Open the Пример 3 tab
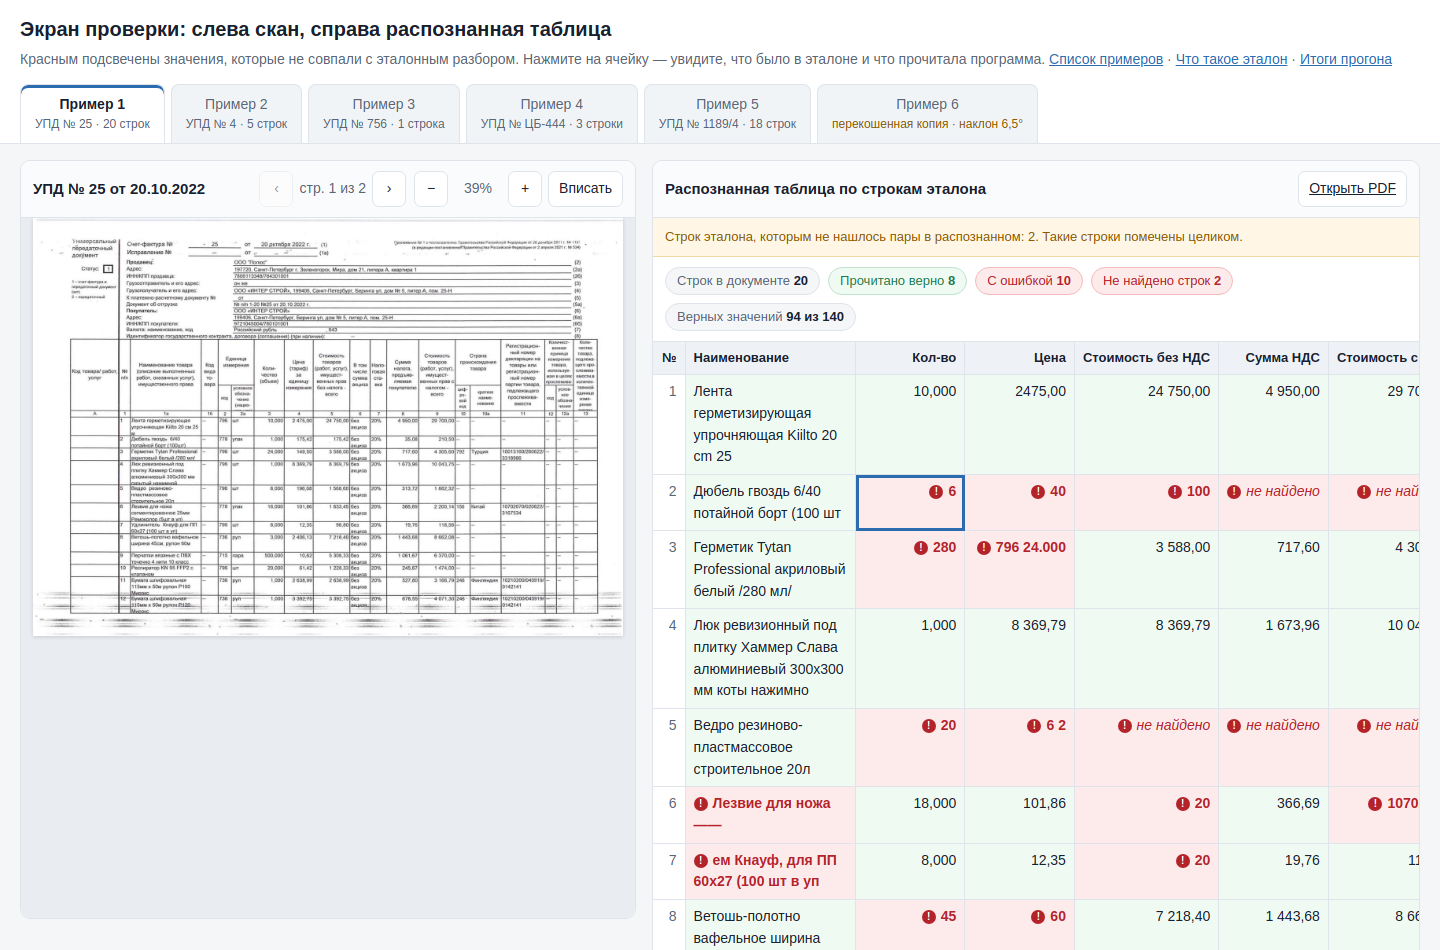This screenshot has width=1440, height=950. tap(384, 114)
